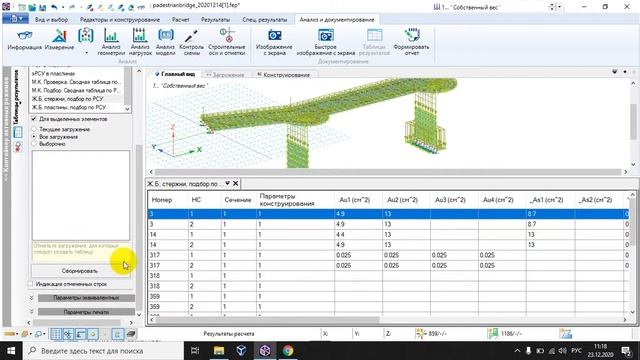Open the table tab dropdown arrow
Screen dimensions: 640x360
tap(227, 184)
